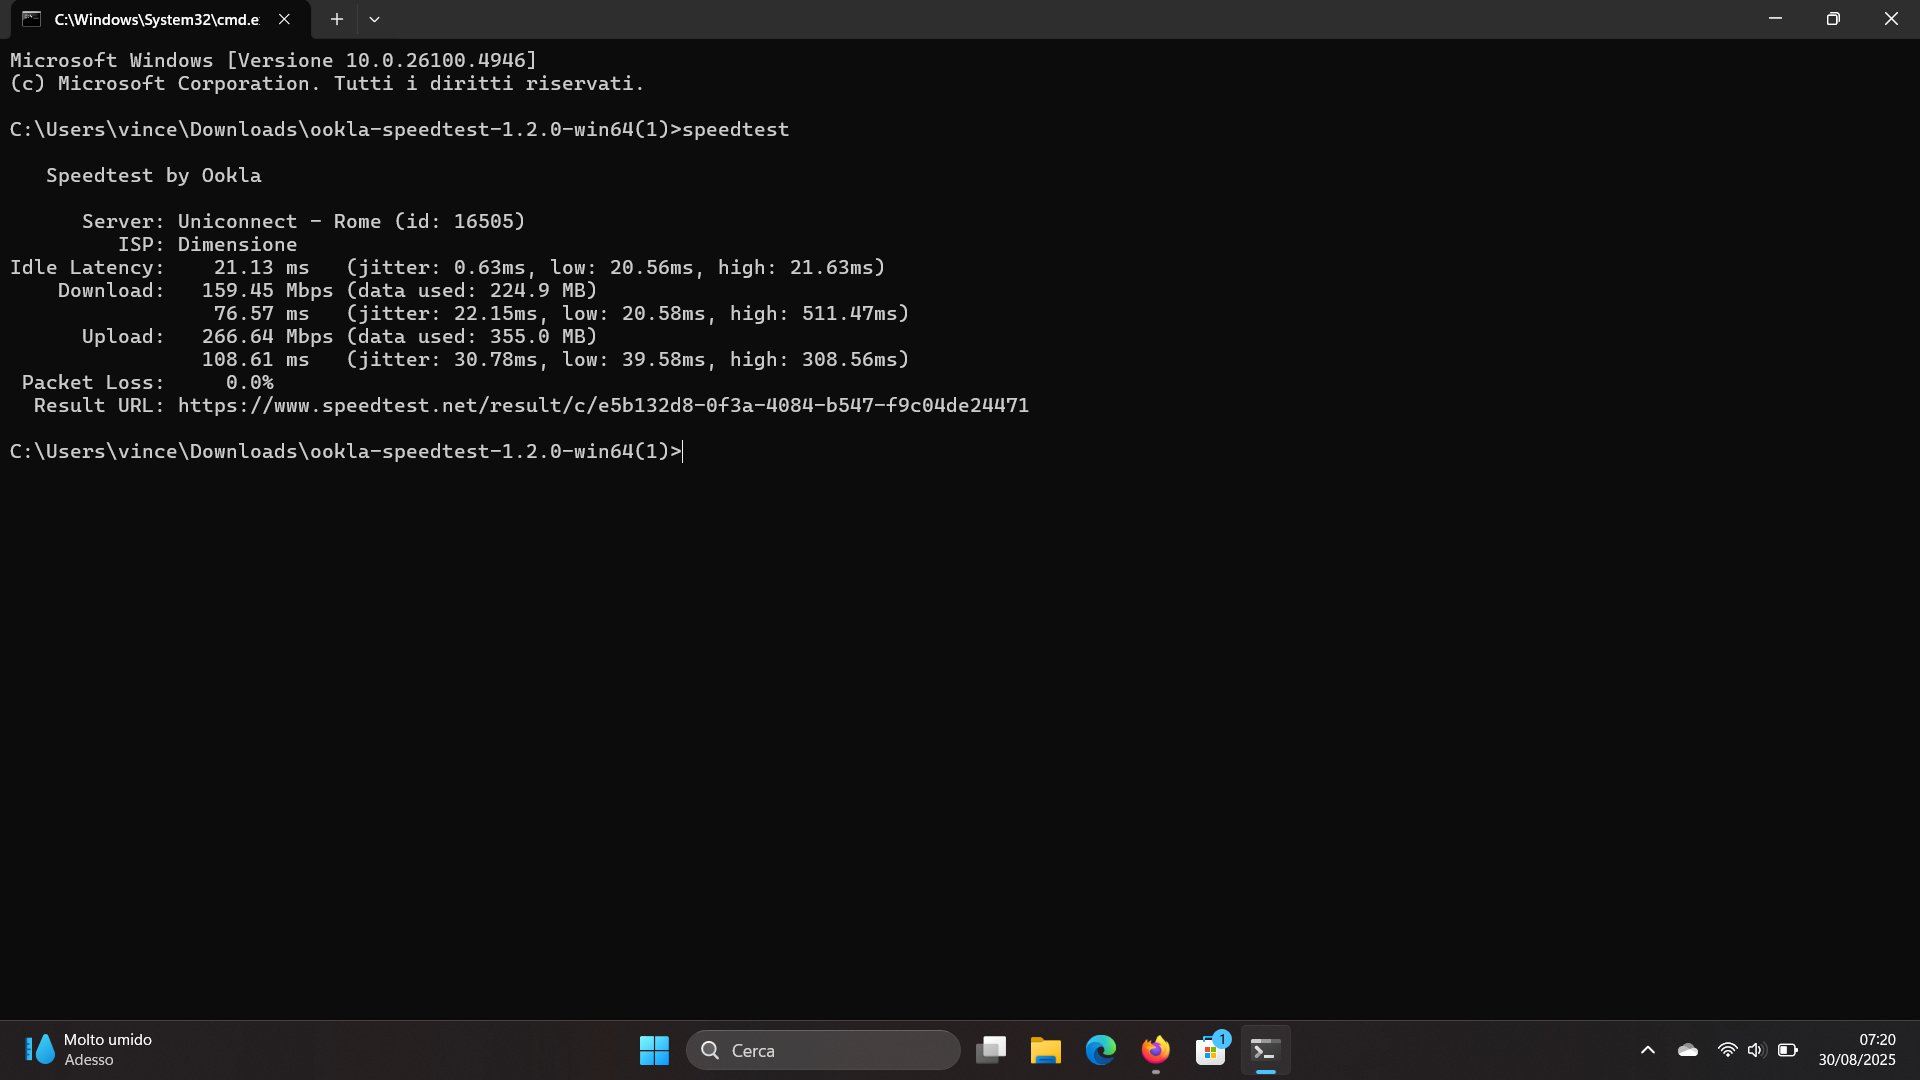Click the Cerca search box
The image size is (1920, 1080).
[x=822, y=1050]
